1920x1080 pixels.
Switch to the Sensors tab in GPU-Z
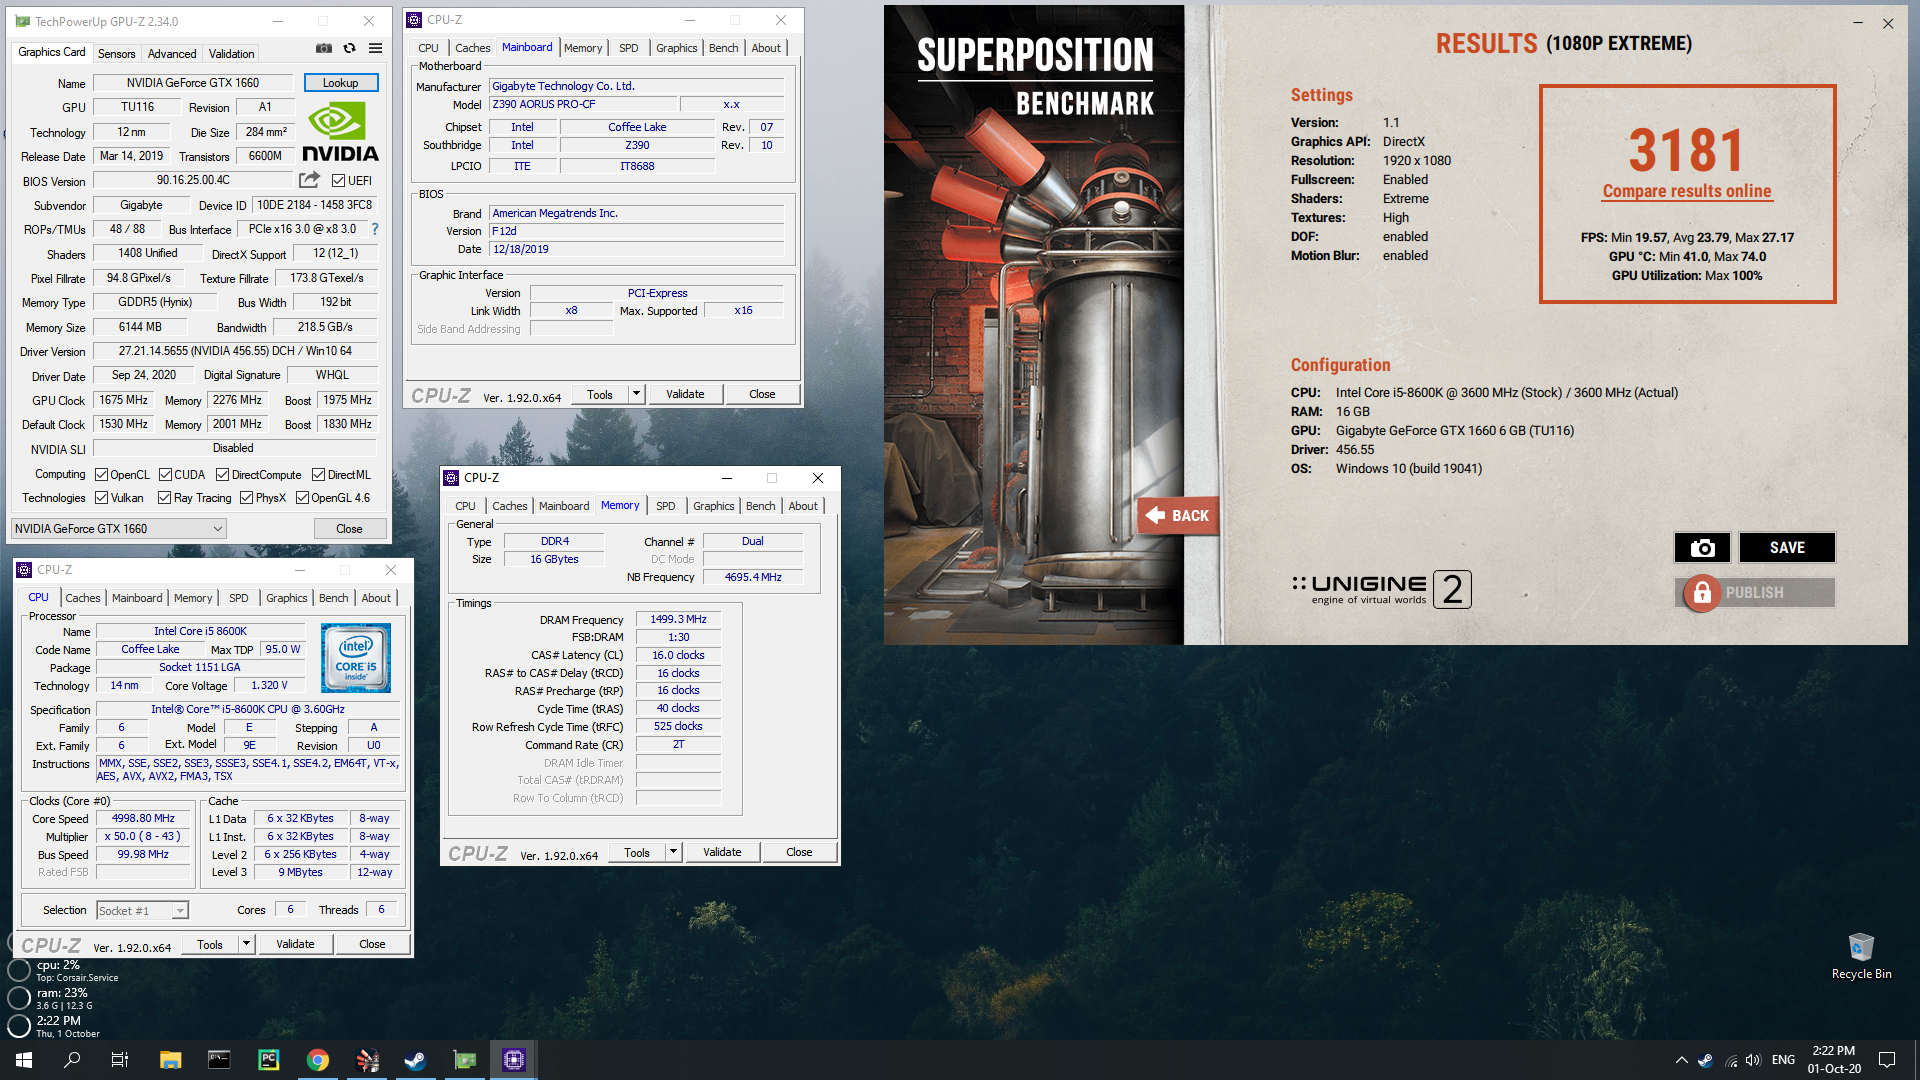[116, 54]
